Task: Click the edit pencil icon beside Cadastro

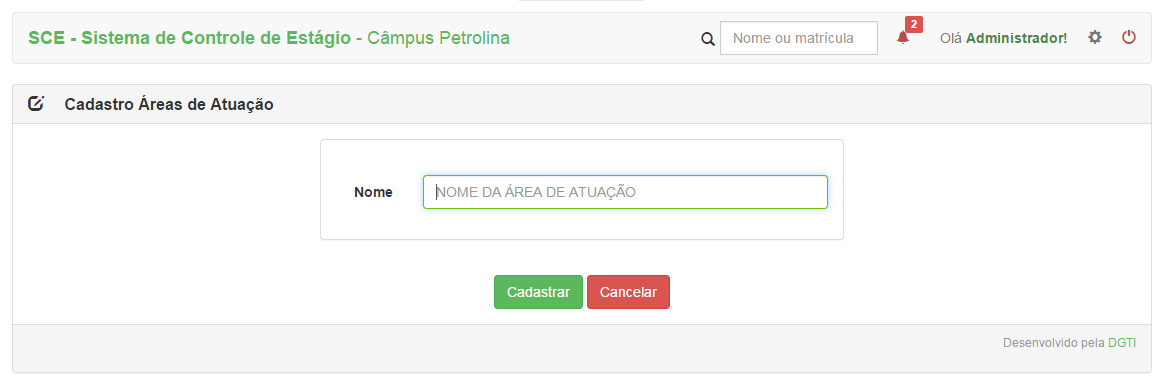Action: point(36,104)
